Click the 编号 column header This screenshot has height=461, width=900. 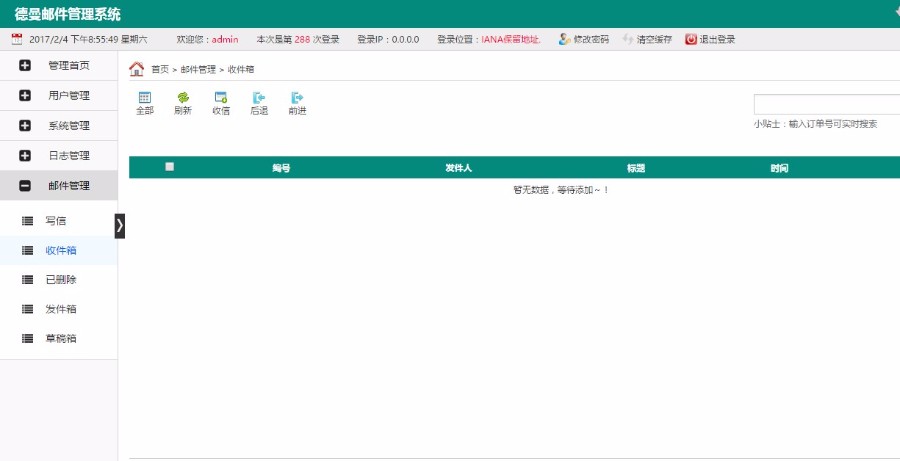point(281,168)
